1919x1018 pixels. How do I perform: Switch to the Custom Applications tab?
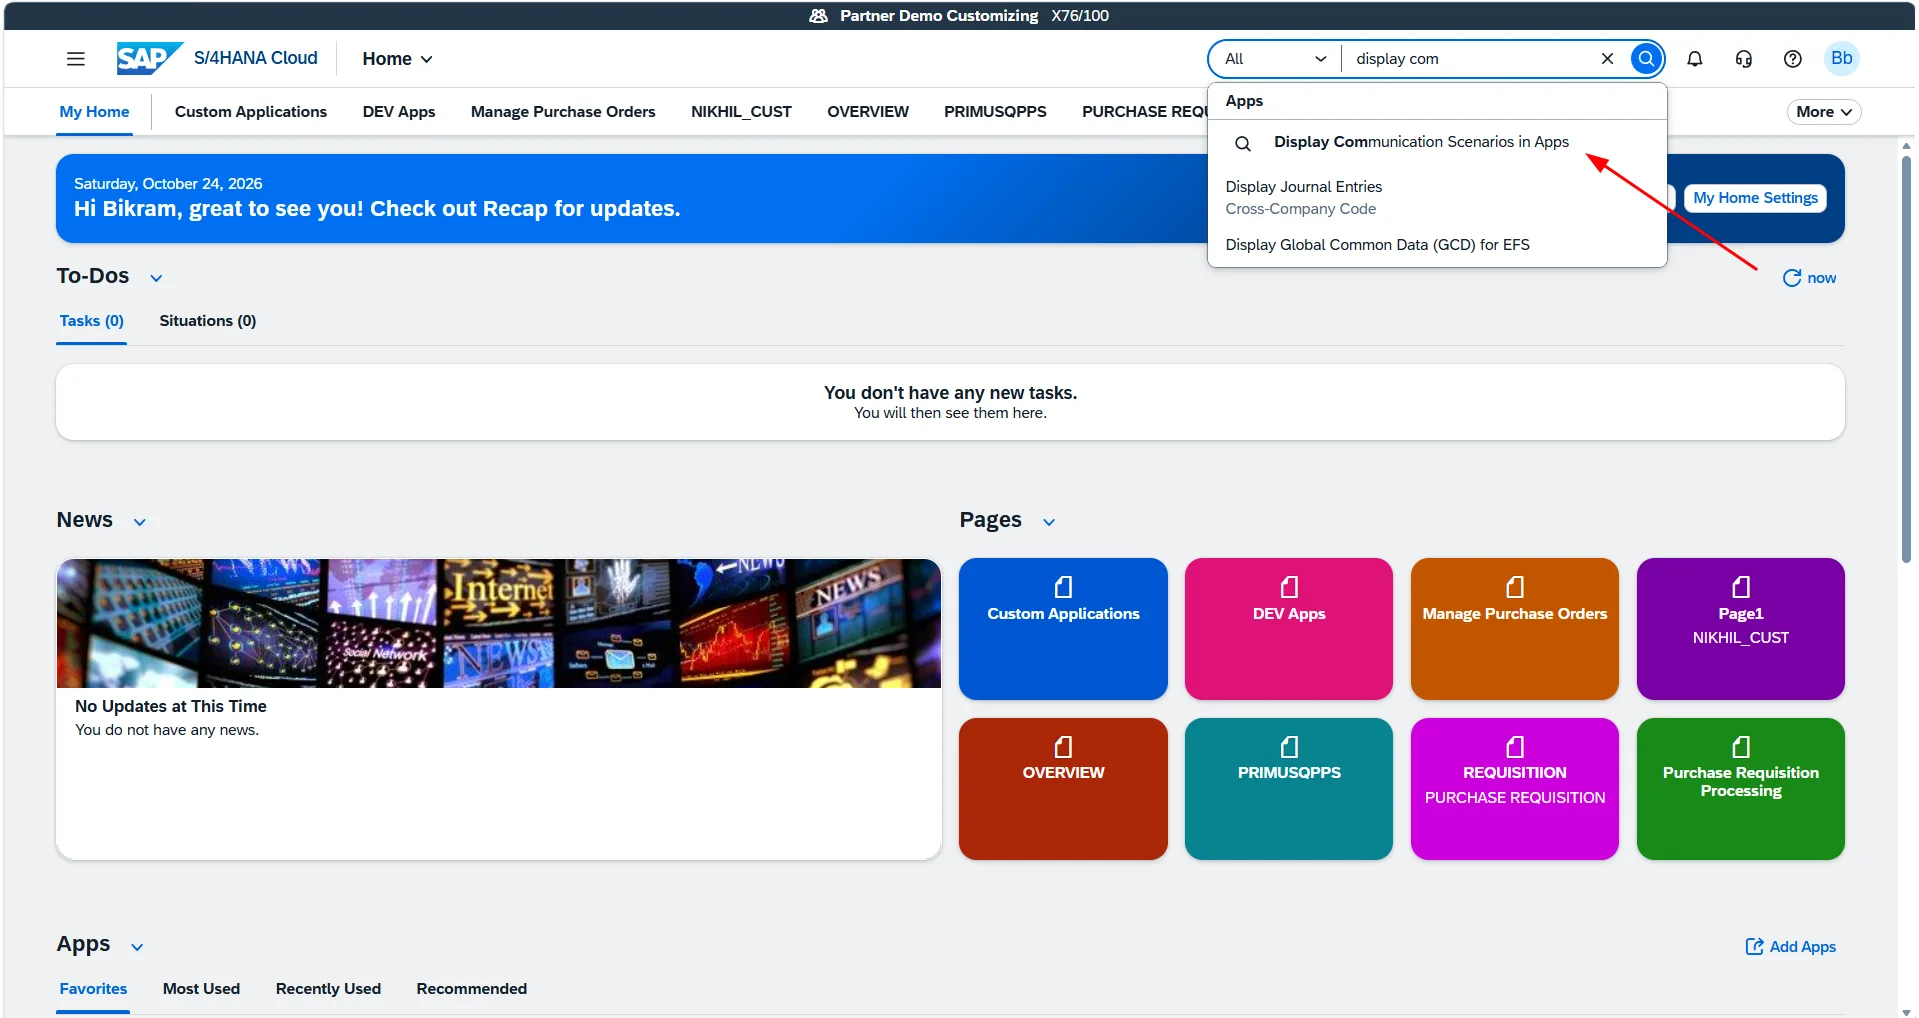click(x=251, y=112)
